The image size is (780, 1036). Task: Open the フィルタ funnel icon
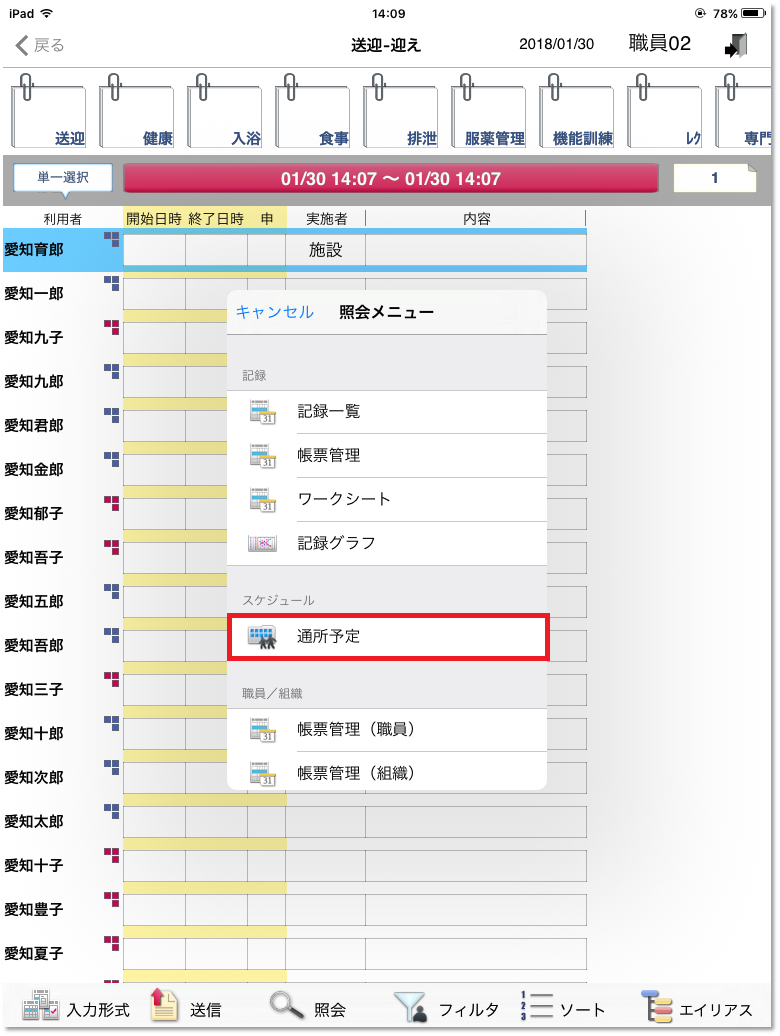pyautogui.click(x=408, y=1006)
